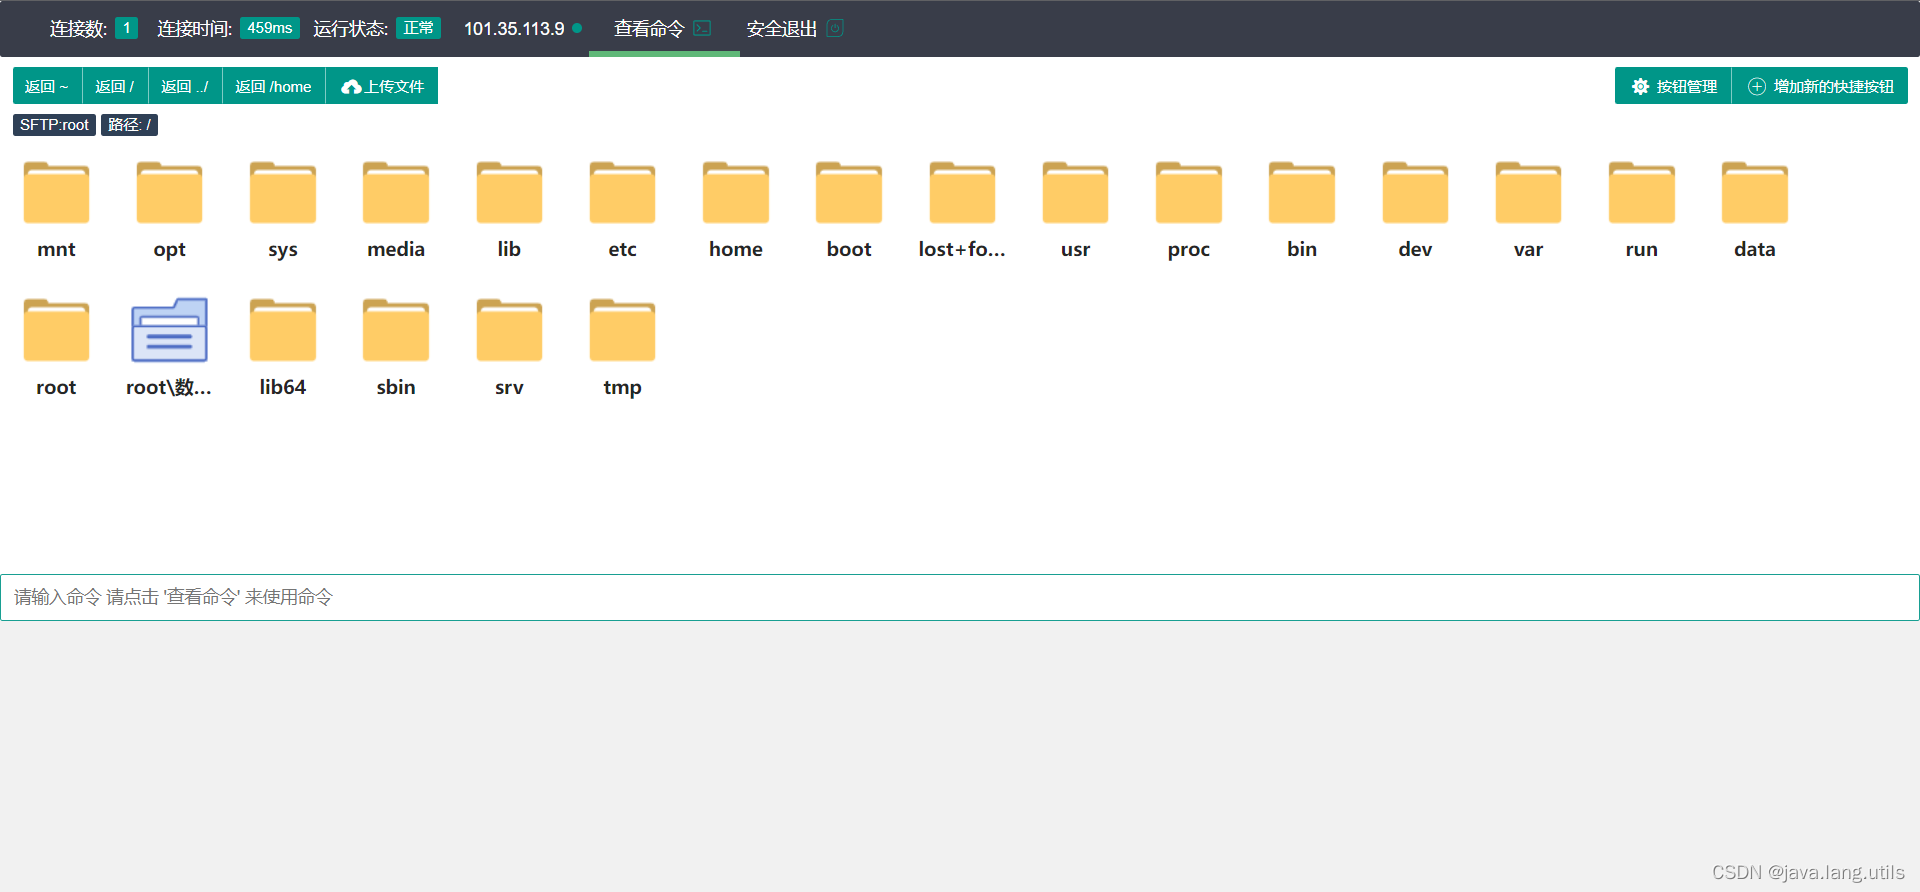Click the 返回 /home button

click(273, 86)
